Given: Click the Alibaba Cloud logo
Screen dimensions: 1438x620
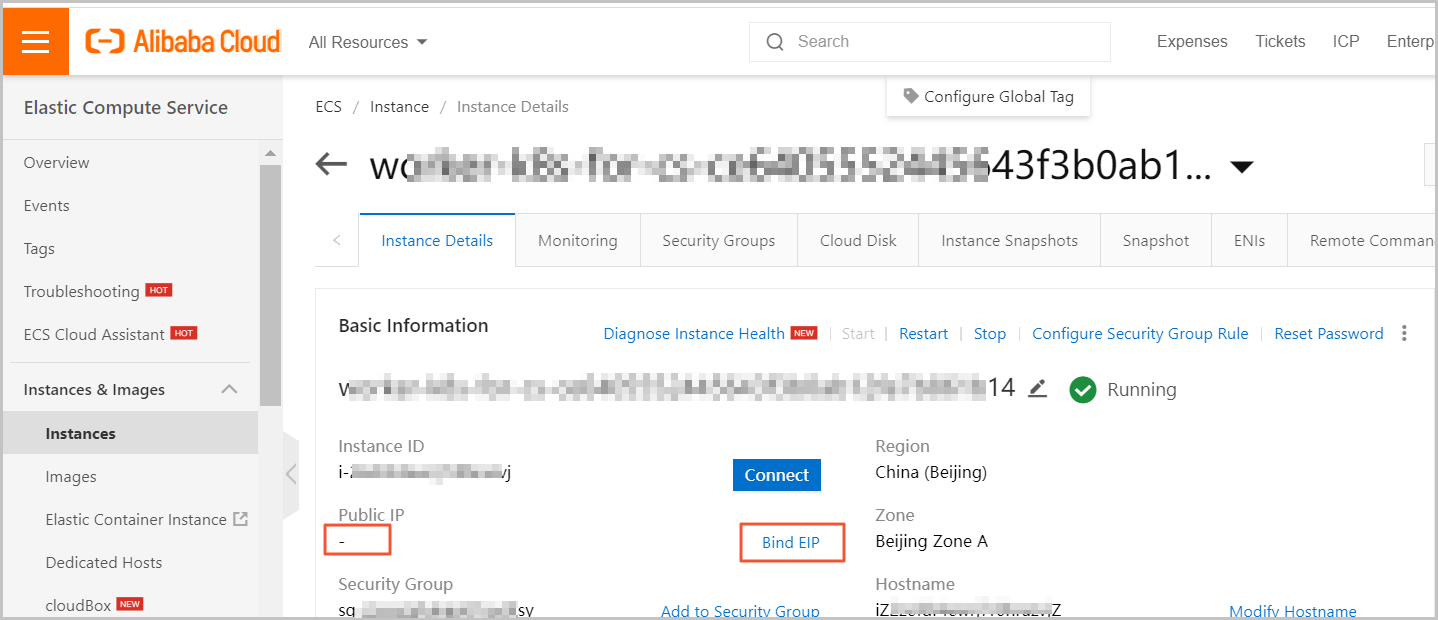Looking at the screenshot, I should [x=183, y=41].
